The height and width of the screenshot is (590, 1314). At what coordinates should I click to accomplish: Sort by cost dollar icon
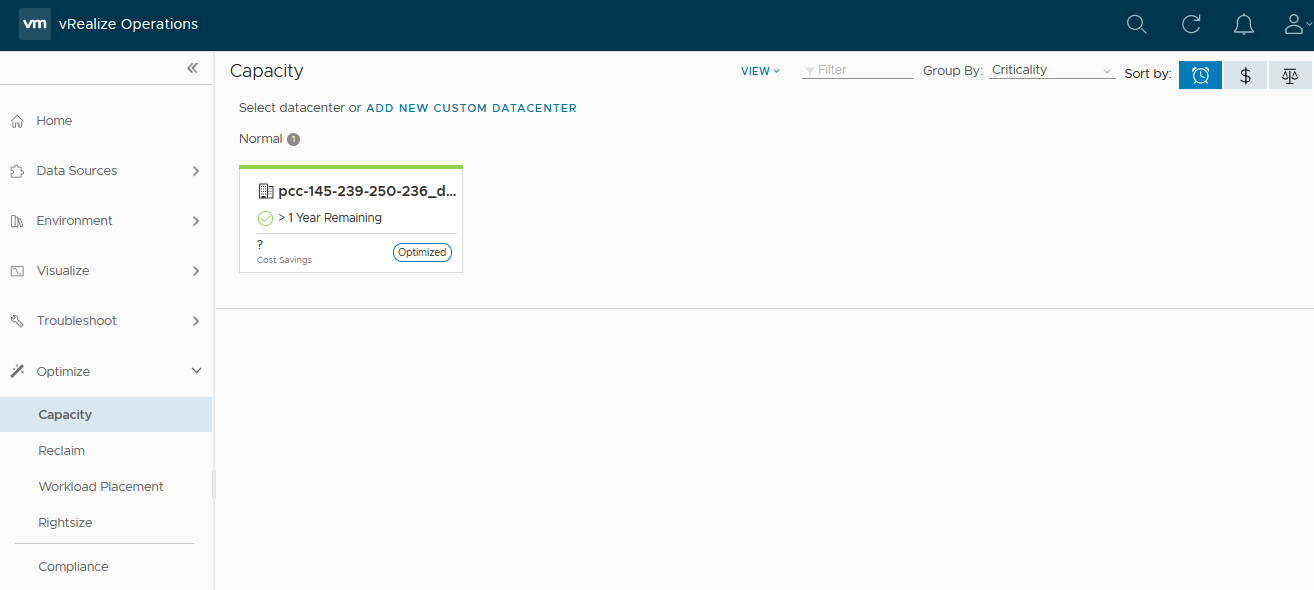click(1245, 75)
